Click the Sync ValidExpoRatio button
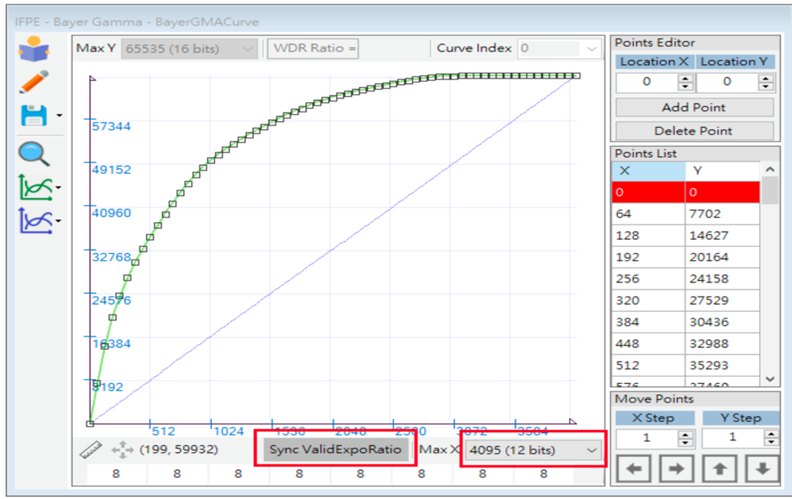The height and width of the screenshot is (499, 792). click(335, 450)
